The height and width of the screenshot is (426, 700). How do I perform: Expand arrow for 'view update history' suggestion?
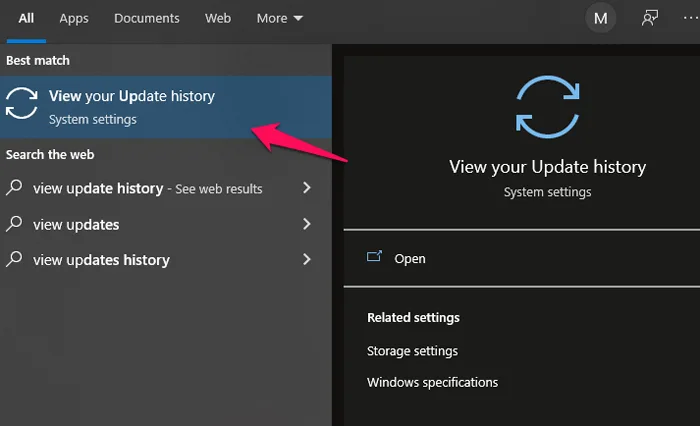click(307, 188)
